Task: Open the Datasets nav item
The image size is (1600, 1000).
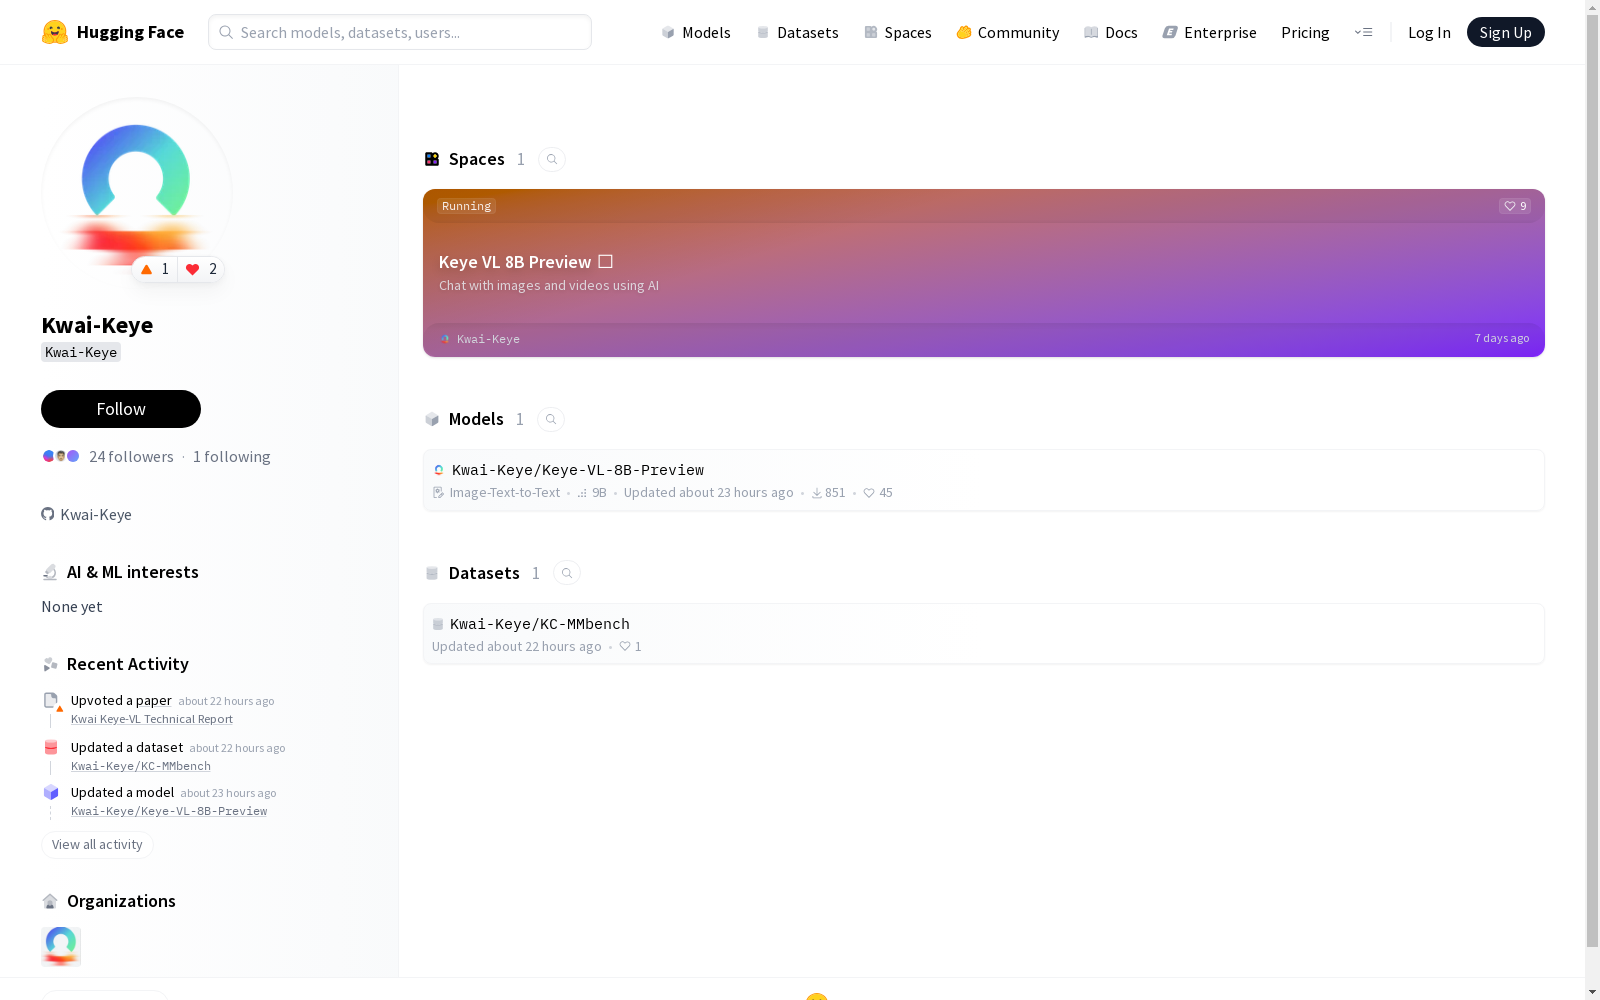Action: 797,32
